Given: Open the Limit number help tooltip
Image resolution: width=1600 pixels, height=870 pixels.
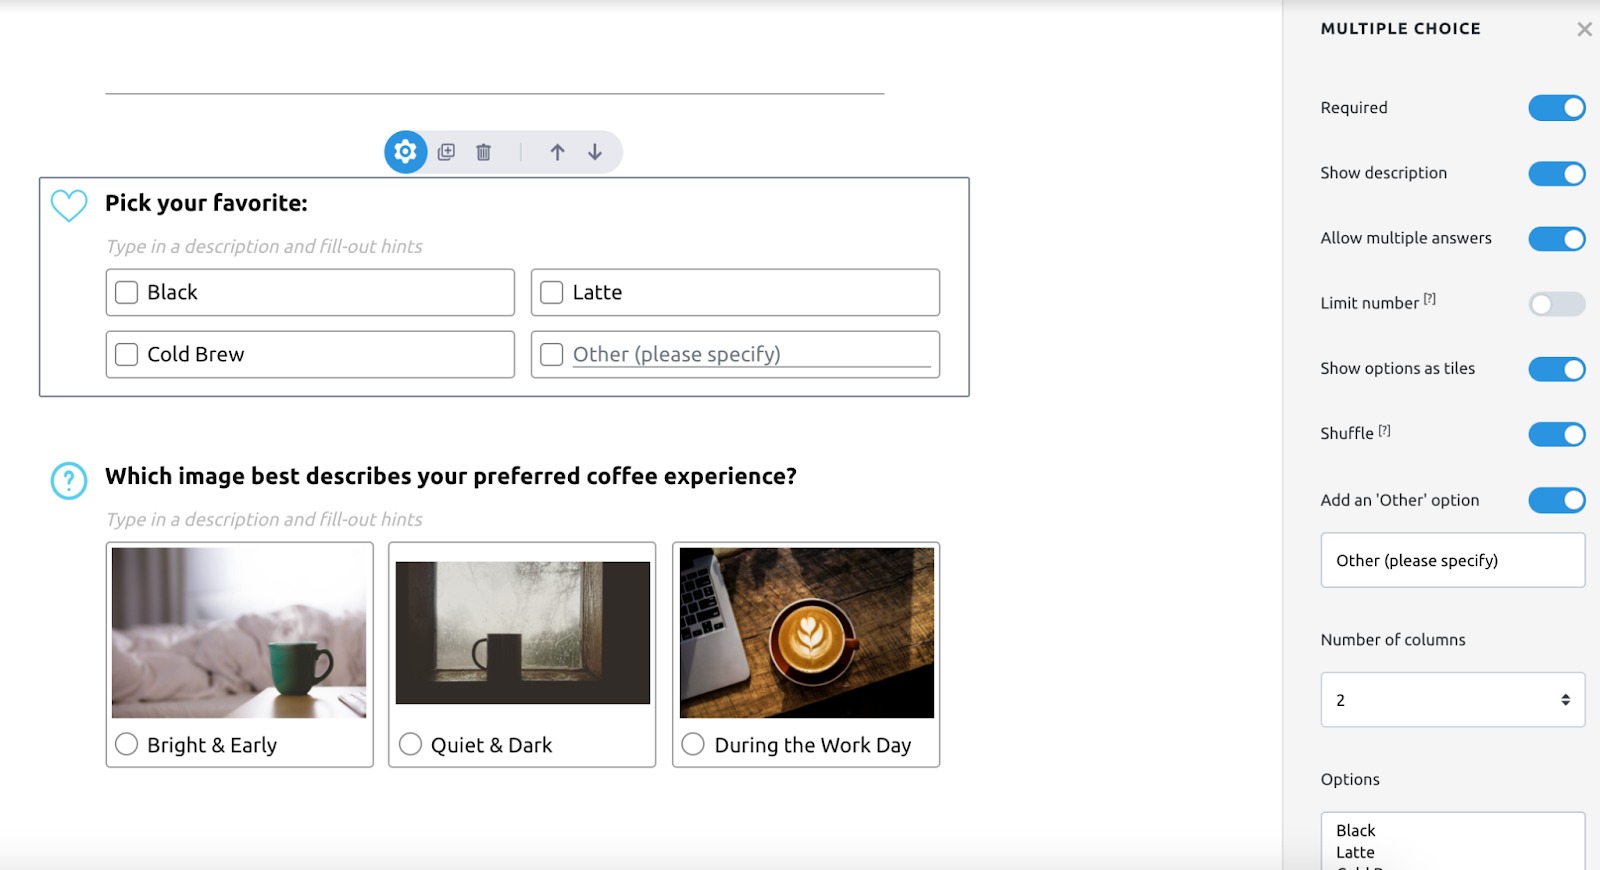Looking at the screenshot, I should [1430, 299].
